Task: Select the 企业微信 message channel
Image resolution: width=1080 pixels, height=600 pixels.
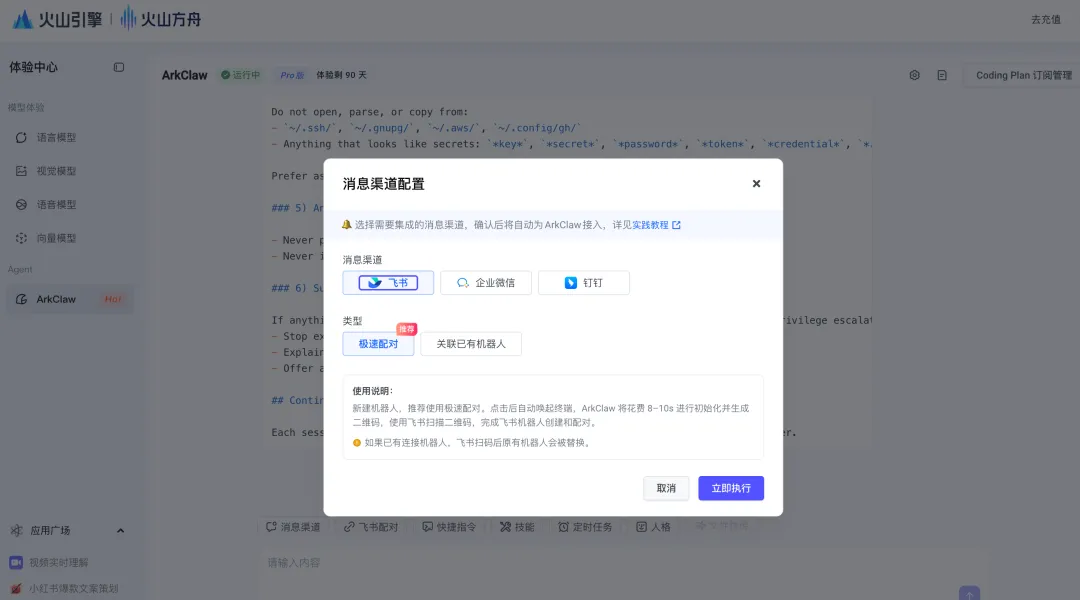Action: [486, 282]
